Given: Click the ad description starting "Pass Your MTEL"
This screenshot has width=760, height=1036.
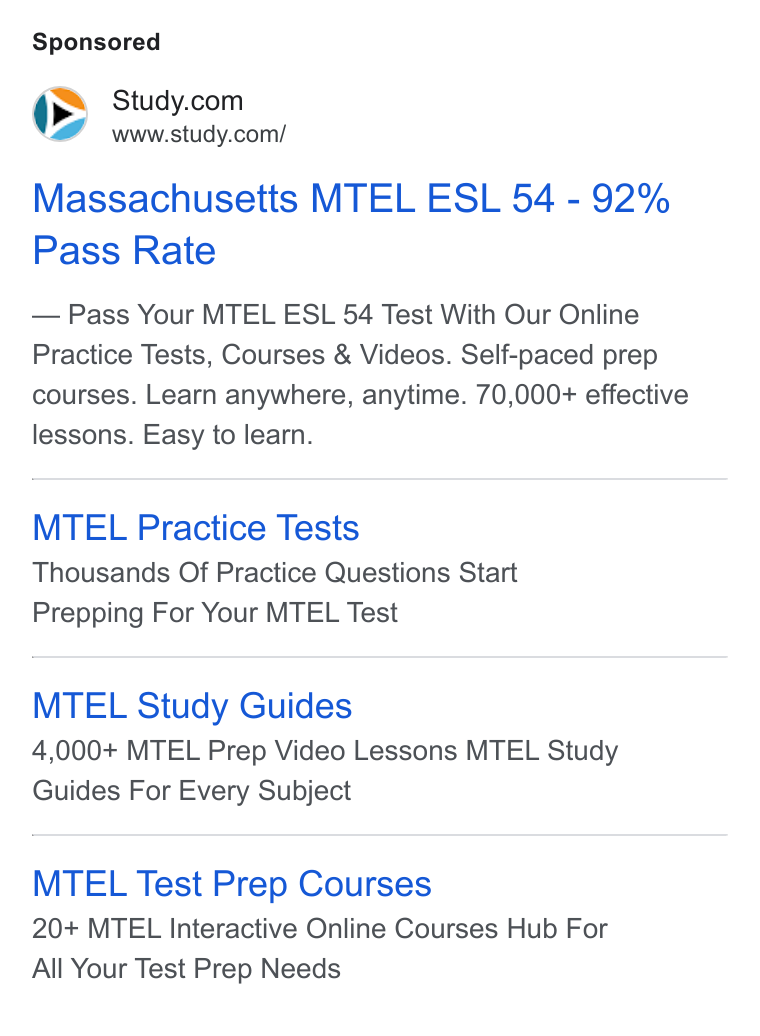Looking at the screenshot, I should pos(360,375).
